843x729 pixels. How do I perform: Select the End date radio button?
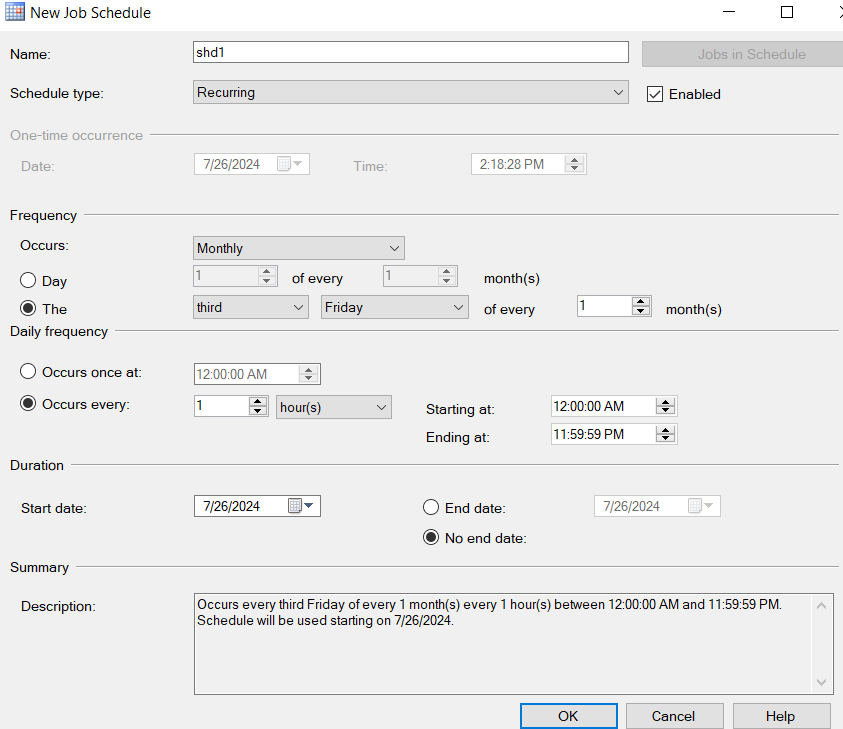[431, 507]
